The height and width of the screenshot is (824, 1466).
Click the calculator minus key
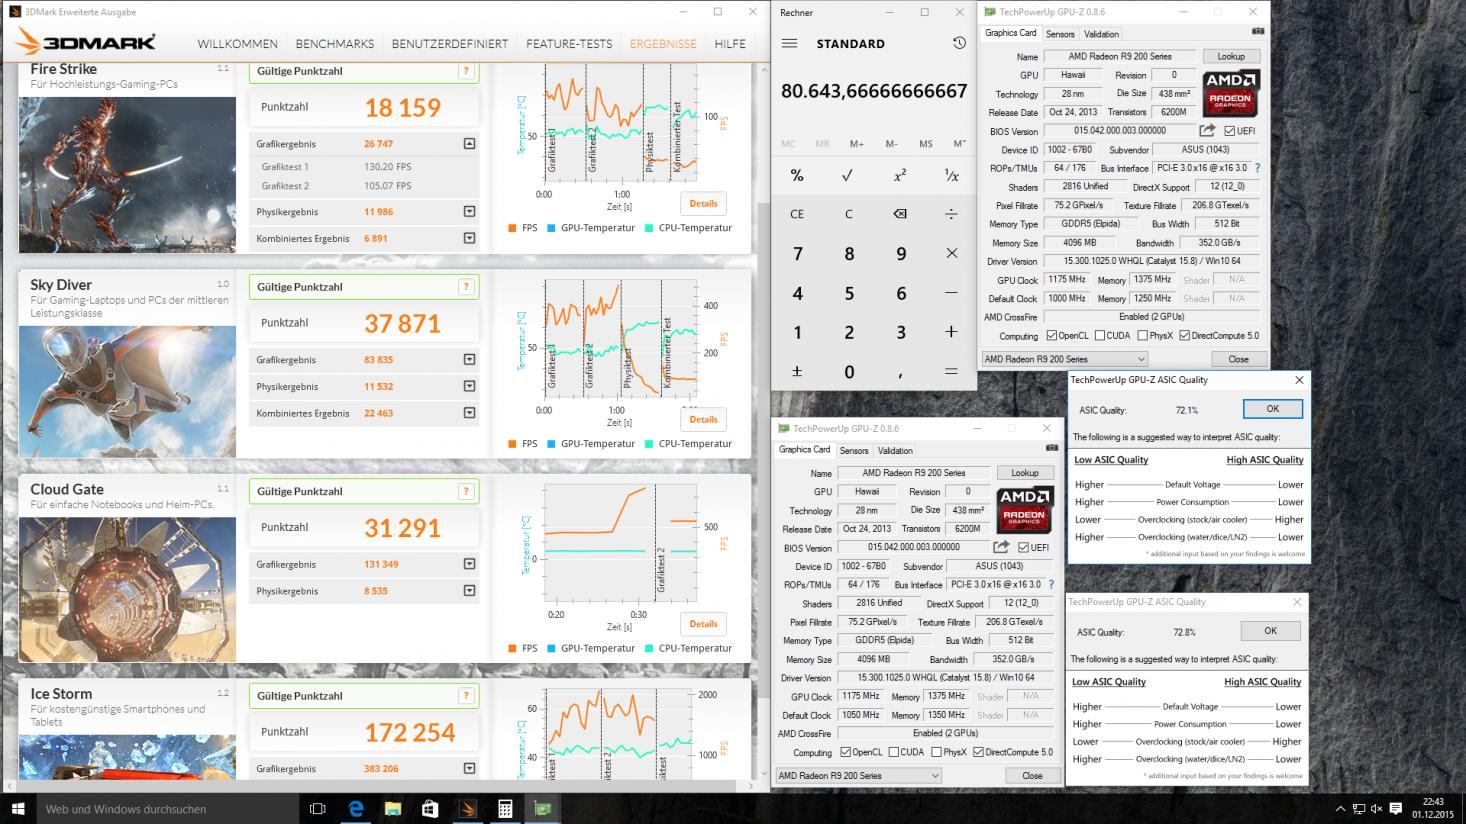pyautogui.click(x=951, y=293)
